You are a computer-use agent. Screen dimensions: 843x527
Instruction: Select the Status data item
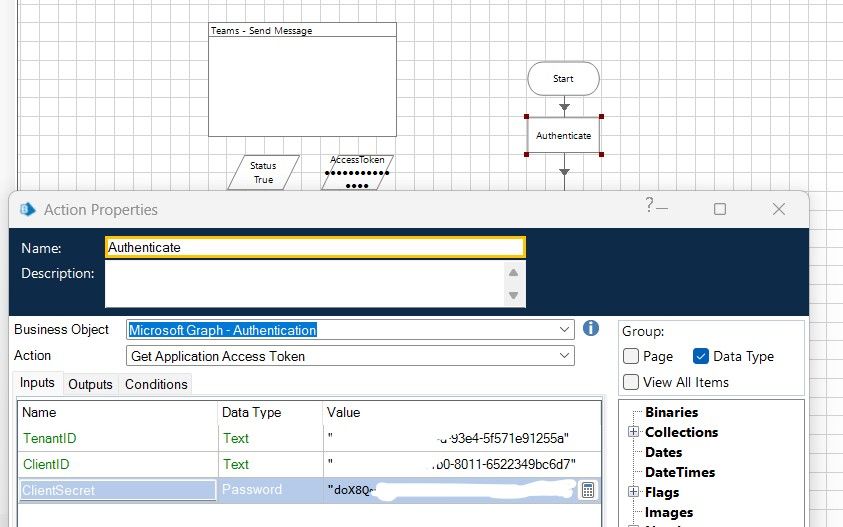pos(263,172)
